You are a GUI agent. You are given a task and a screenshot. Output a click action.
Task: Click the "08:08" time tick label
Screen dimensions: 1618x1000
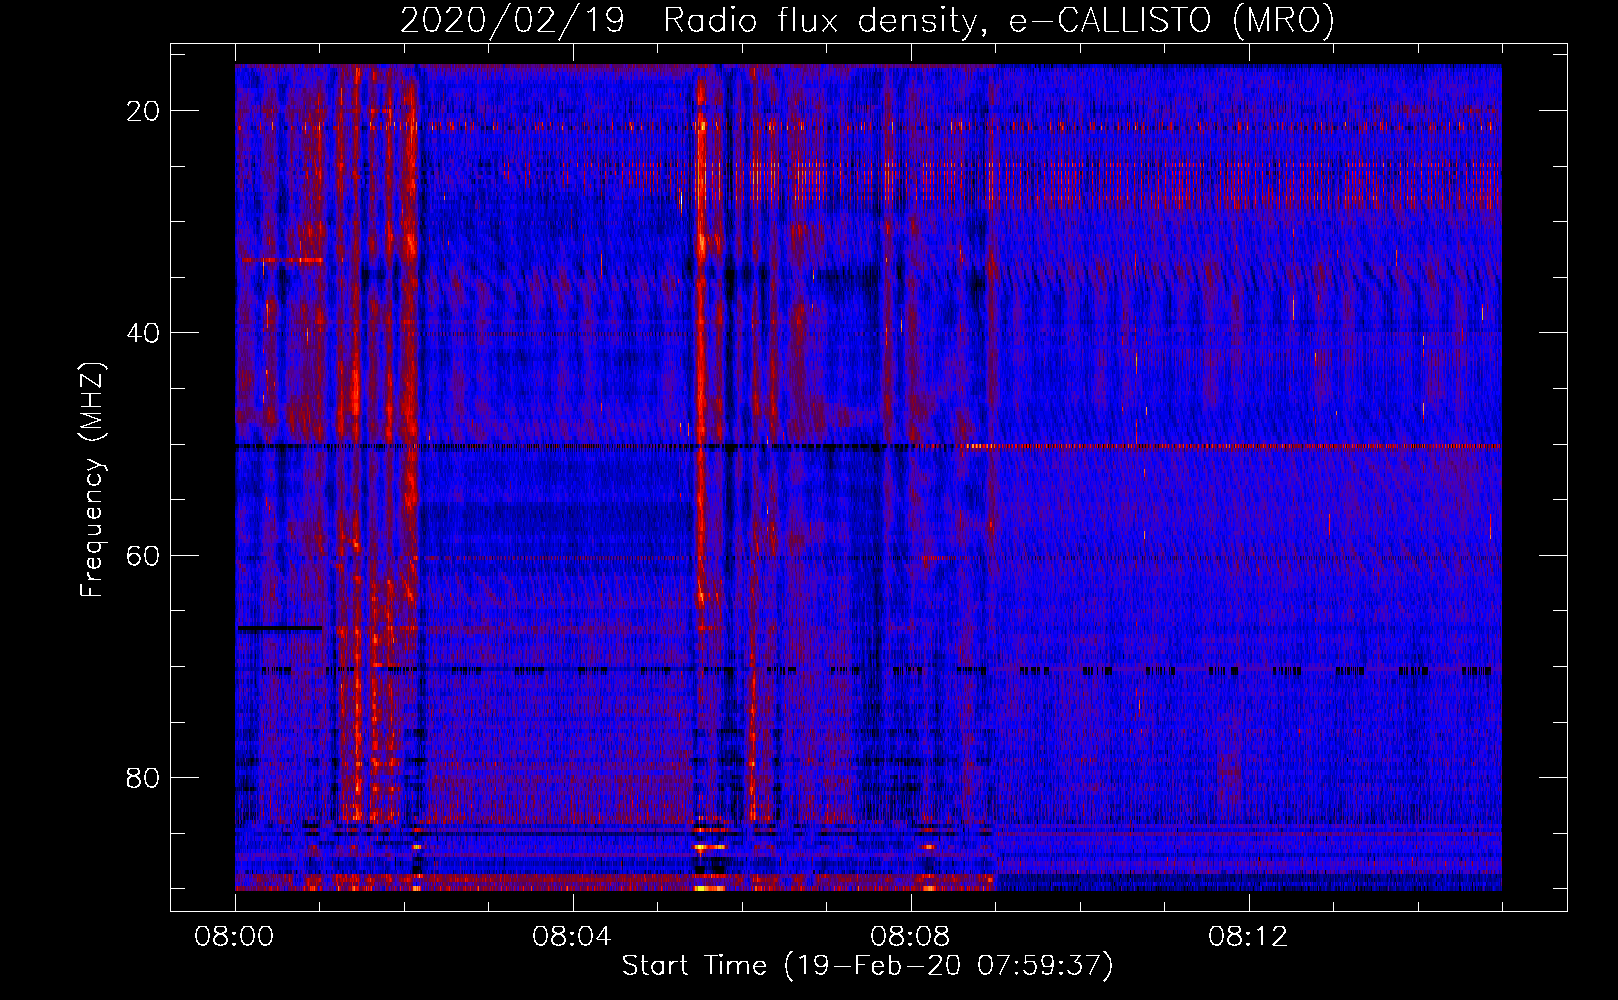(910, 937)
